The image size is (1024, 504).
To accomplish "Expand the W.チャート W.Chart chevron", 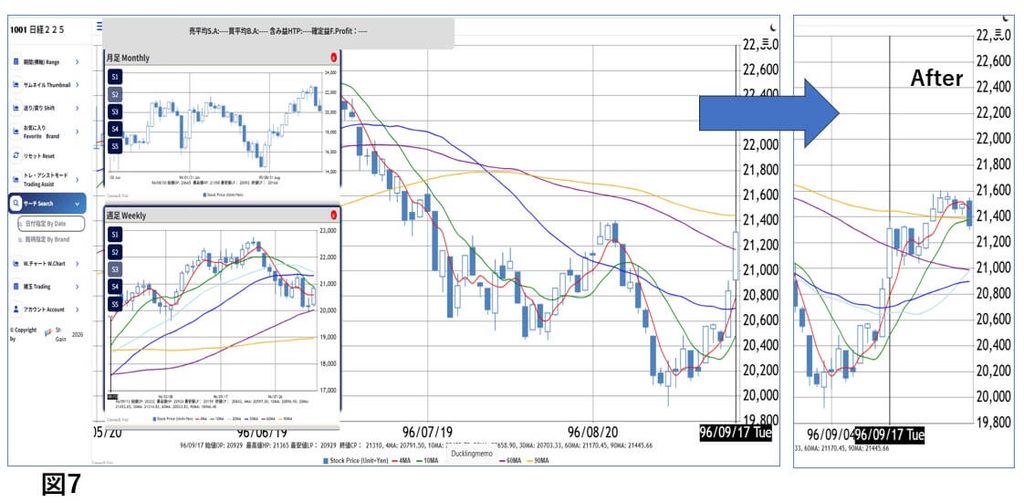I will (77, 264).
